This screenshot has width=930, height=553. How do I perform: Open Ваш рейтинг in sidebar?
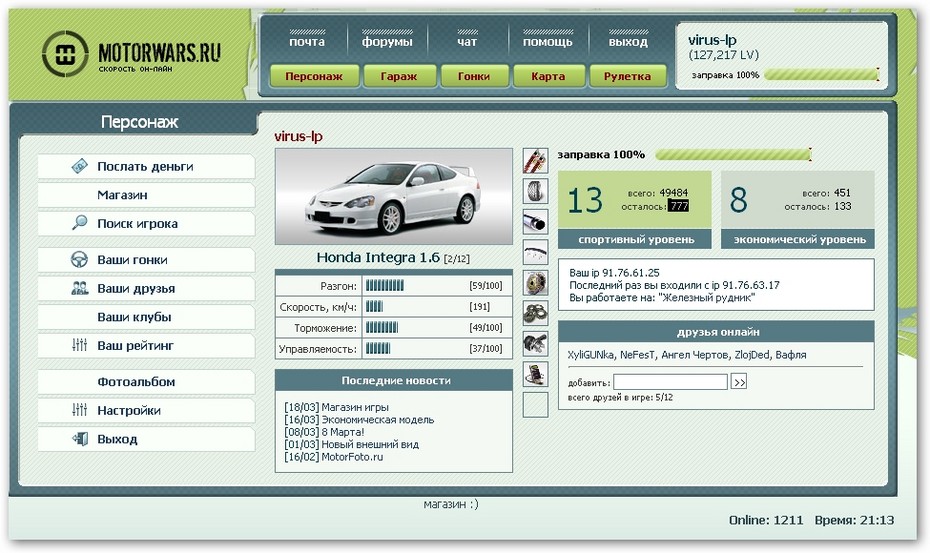coord(146,345)
